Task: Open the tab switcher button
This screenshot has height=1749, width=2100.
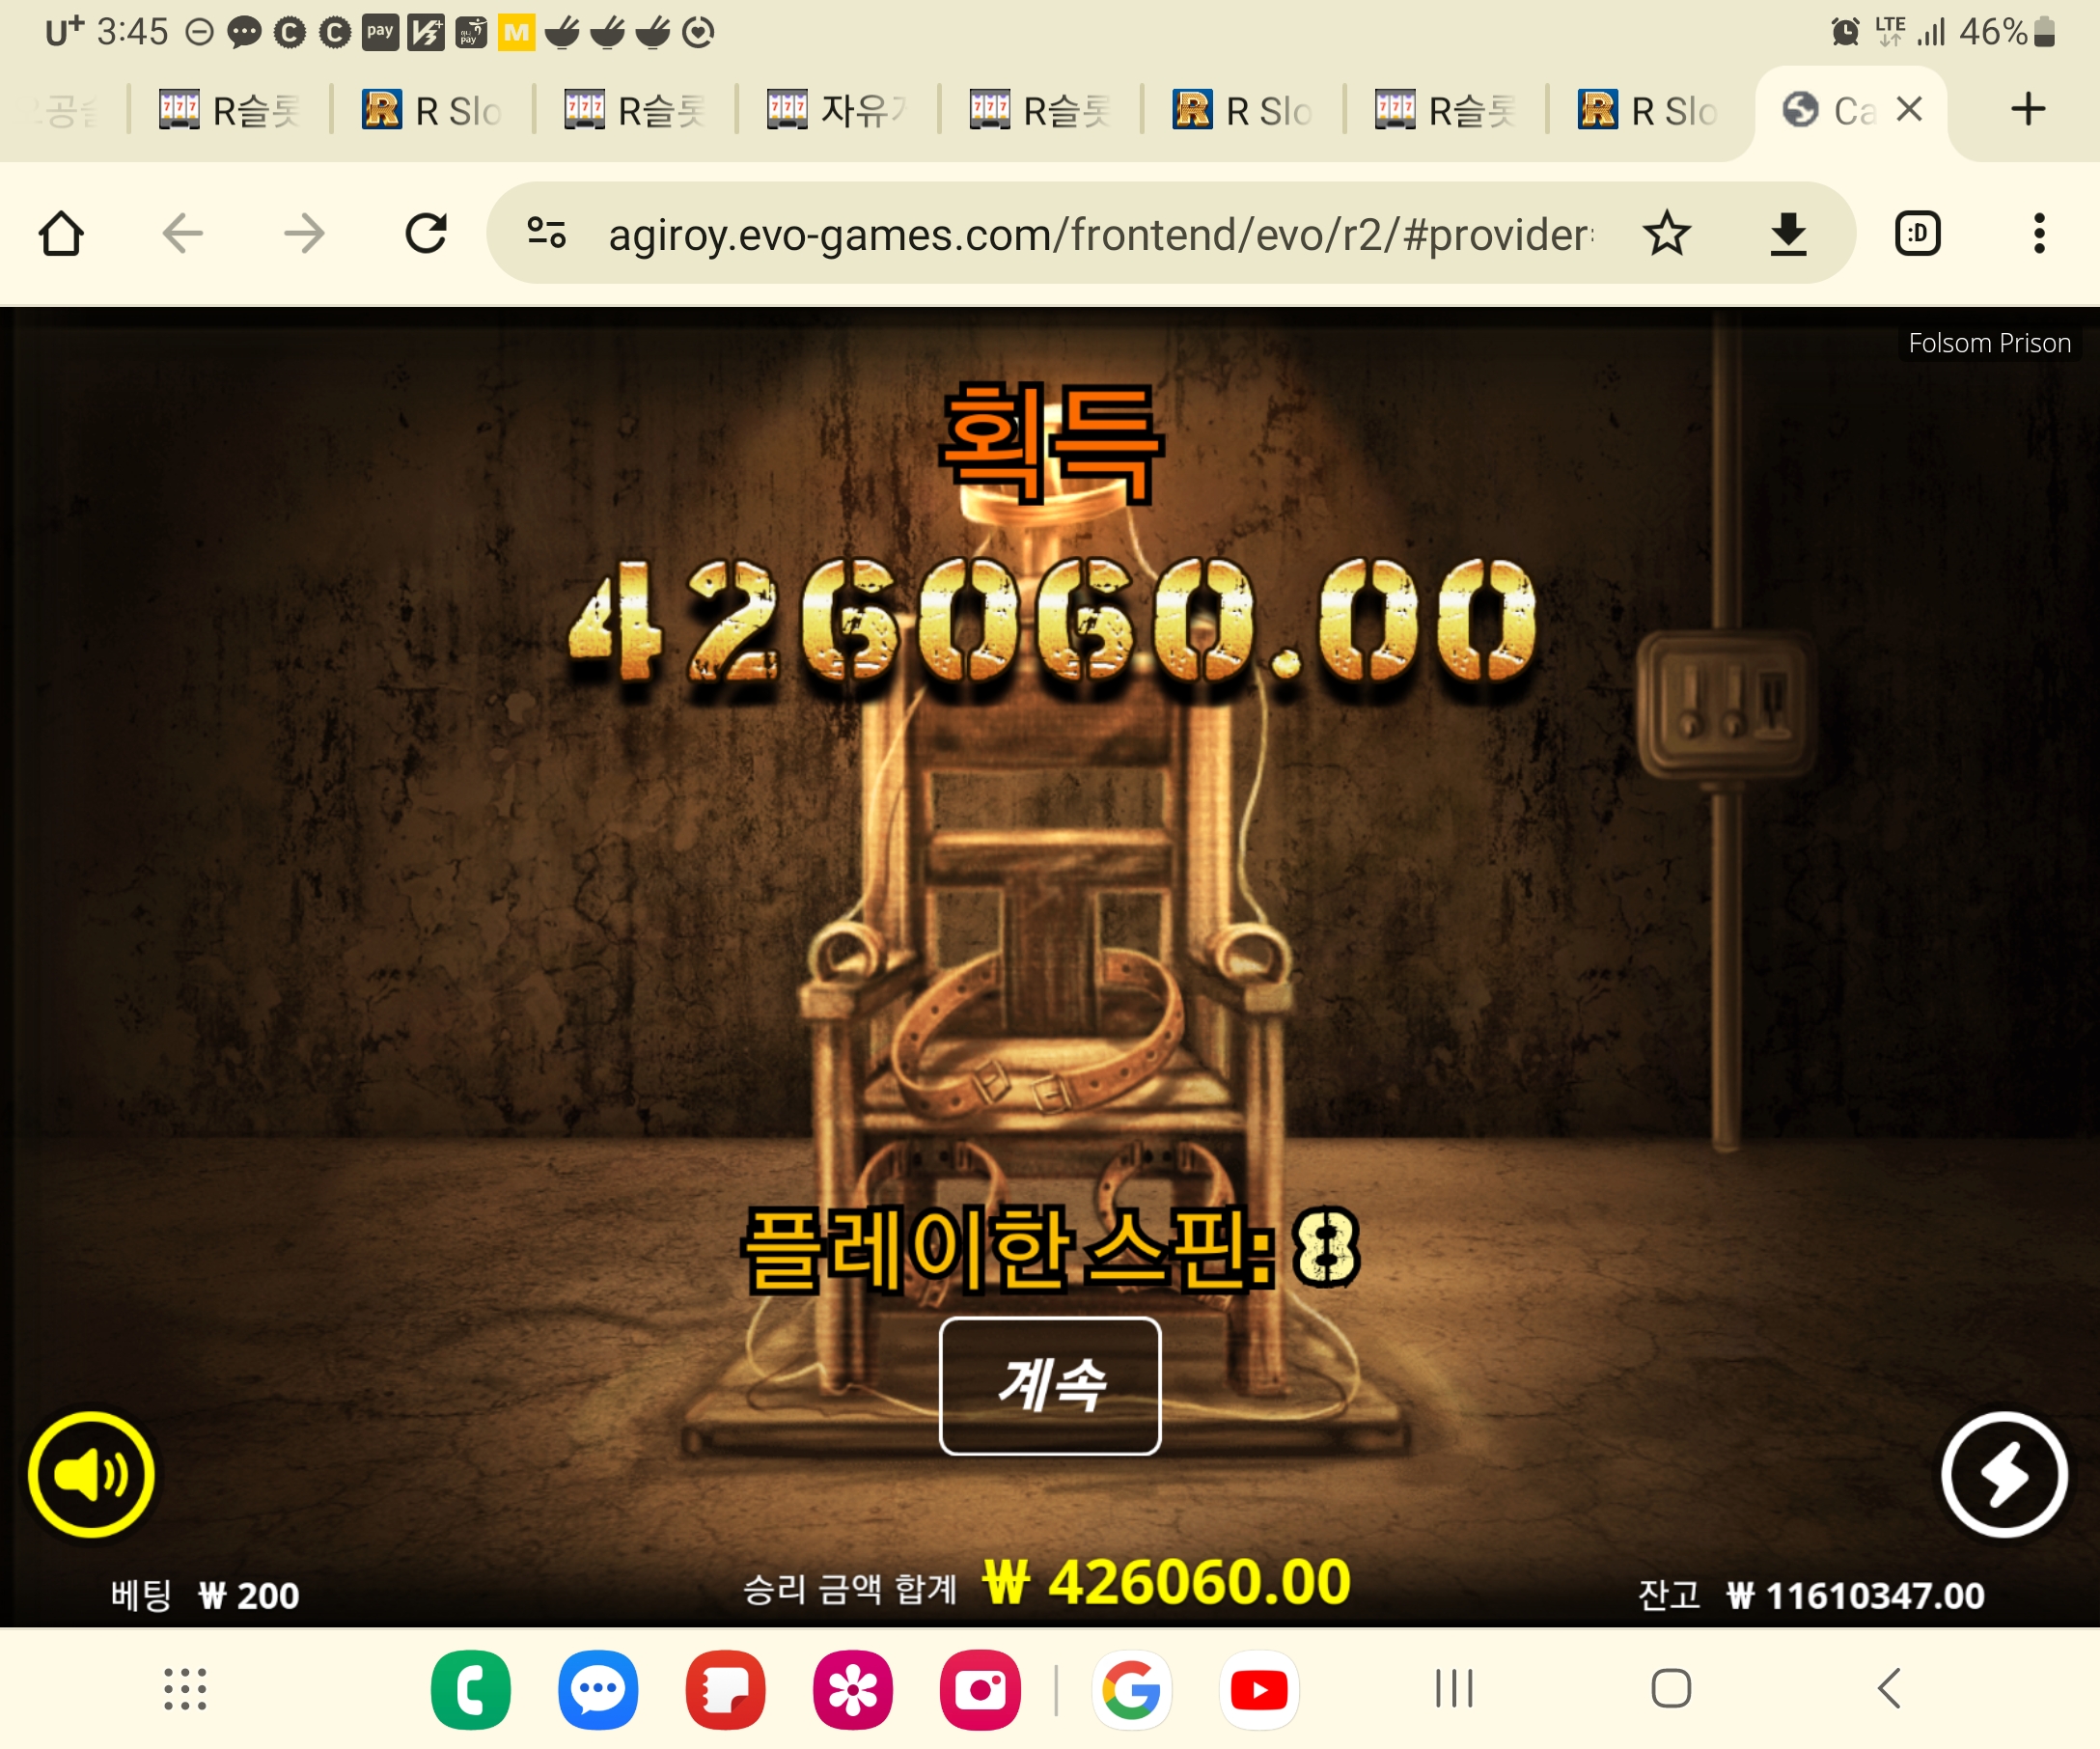Action: pyautogui.click(x=1917, y=234)
